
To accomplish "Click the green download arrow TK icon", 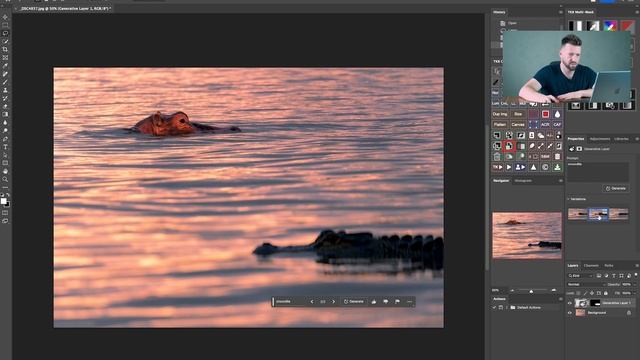I will 557,167.
